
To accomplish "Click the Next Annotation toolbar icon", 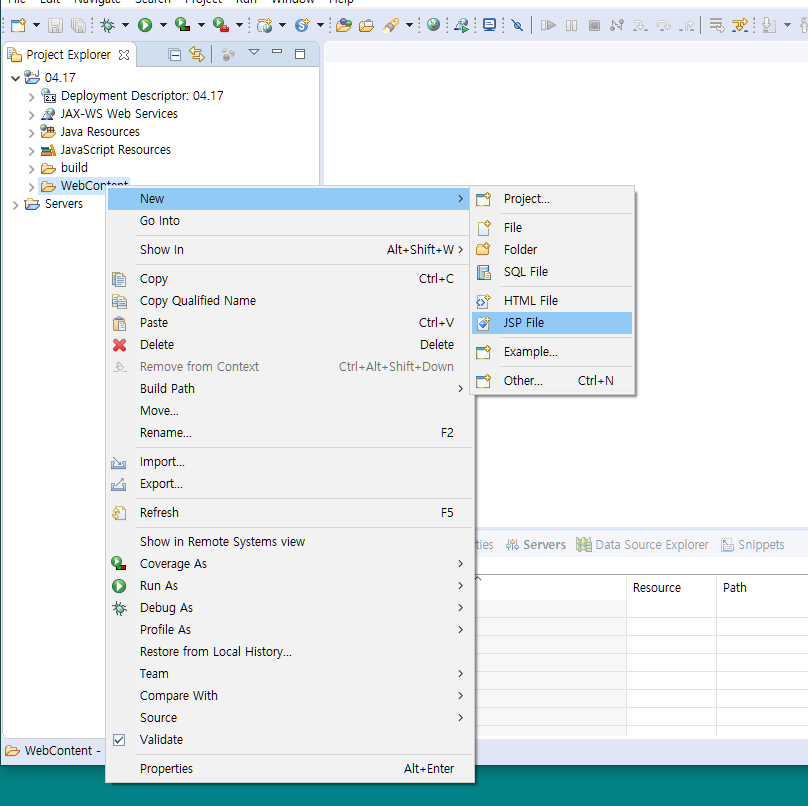I will pyautogui.click(x=768, y=25).
